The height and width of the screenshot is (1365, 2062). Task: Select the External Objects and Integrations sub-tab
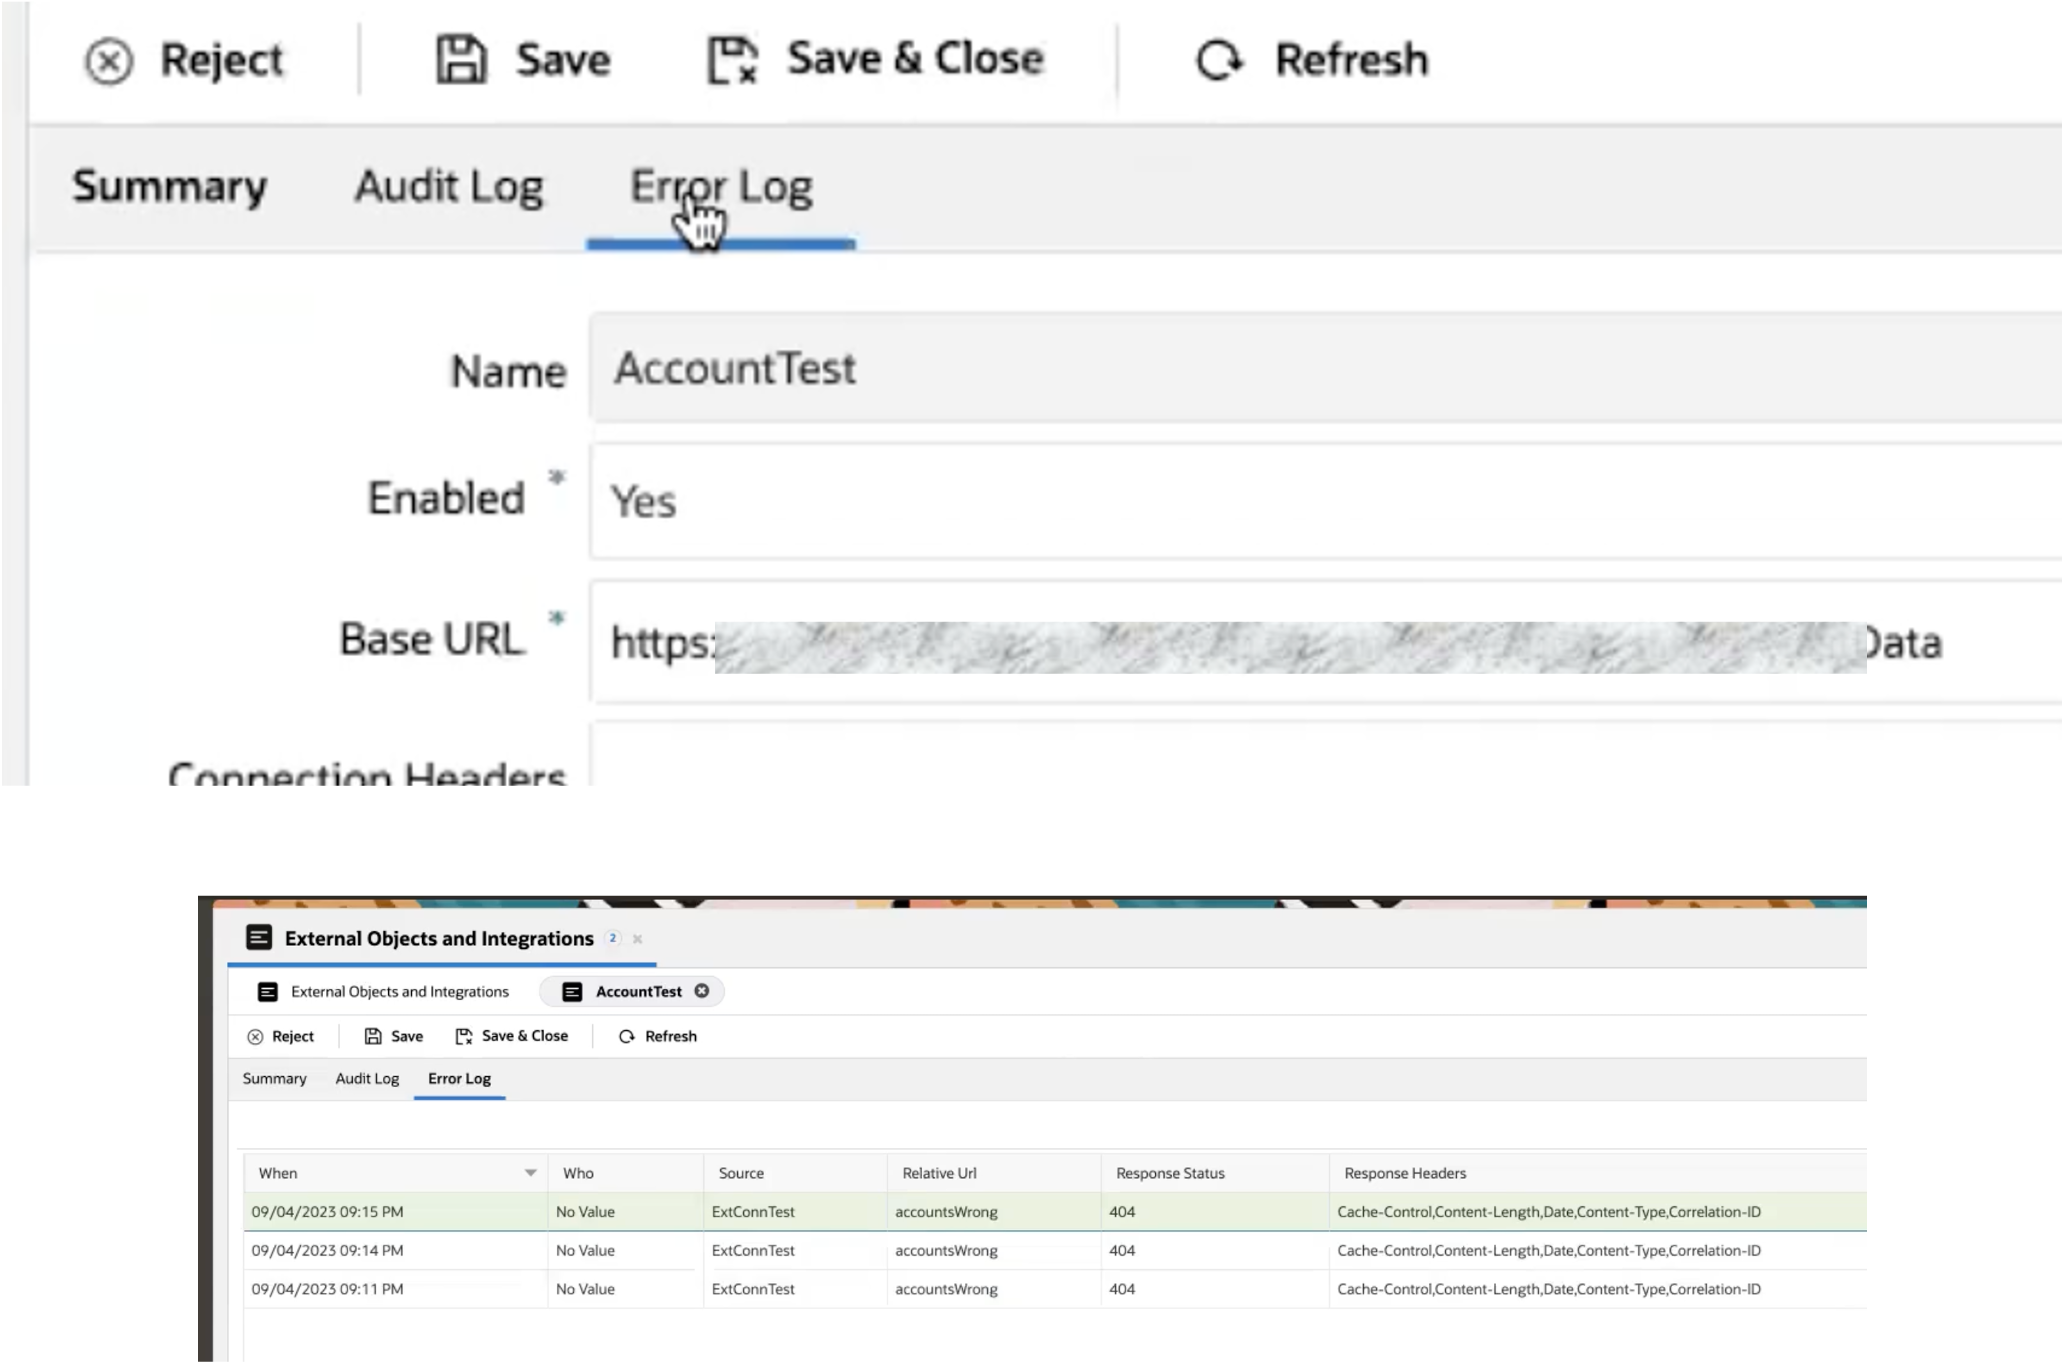(x=399, y=992)
